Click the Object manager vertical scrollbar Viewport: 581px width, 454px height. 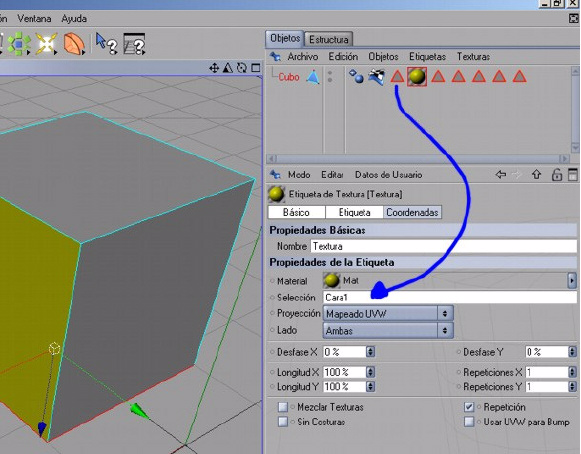click(575, 110)
